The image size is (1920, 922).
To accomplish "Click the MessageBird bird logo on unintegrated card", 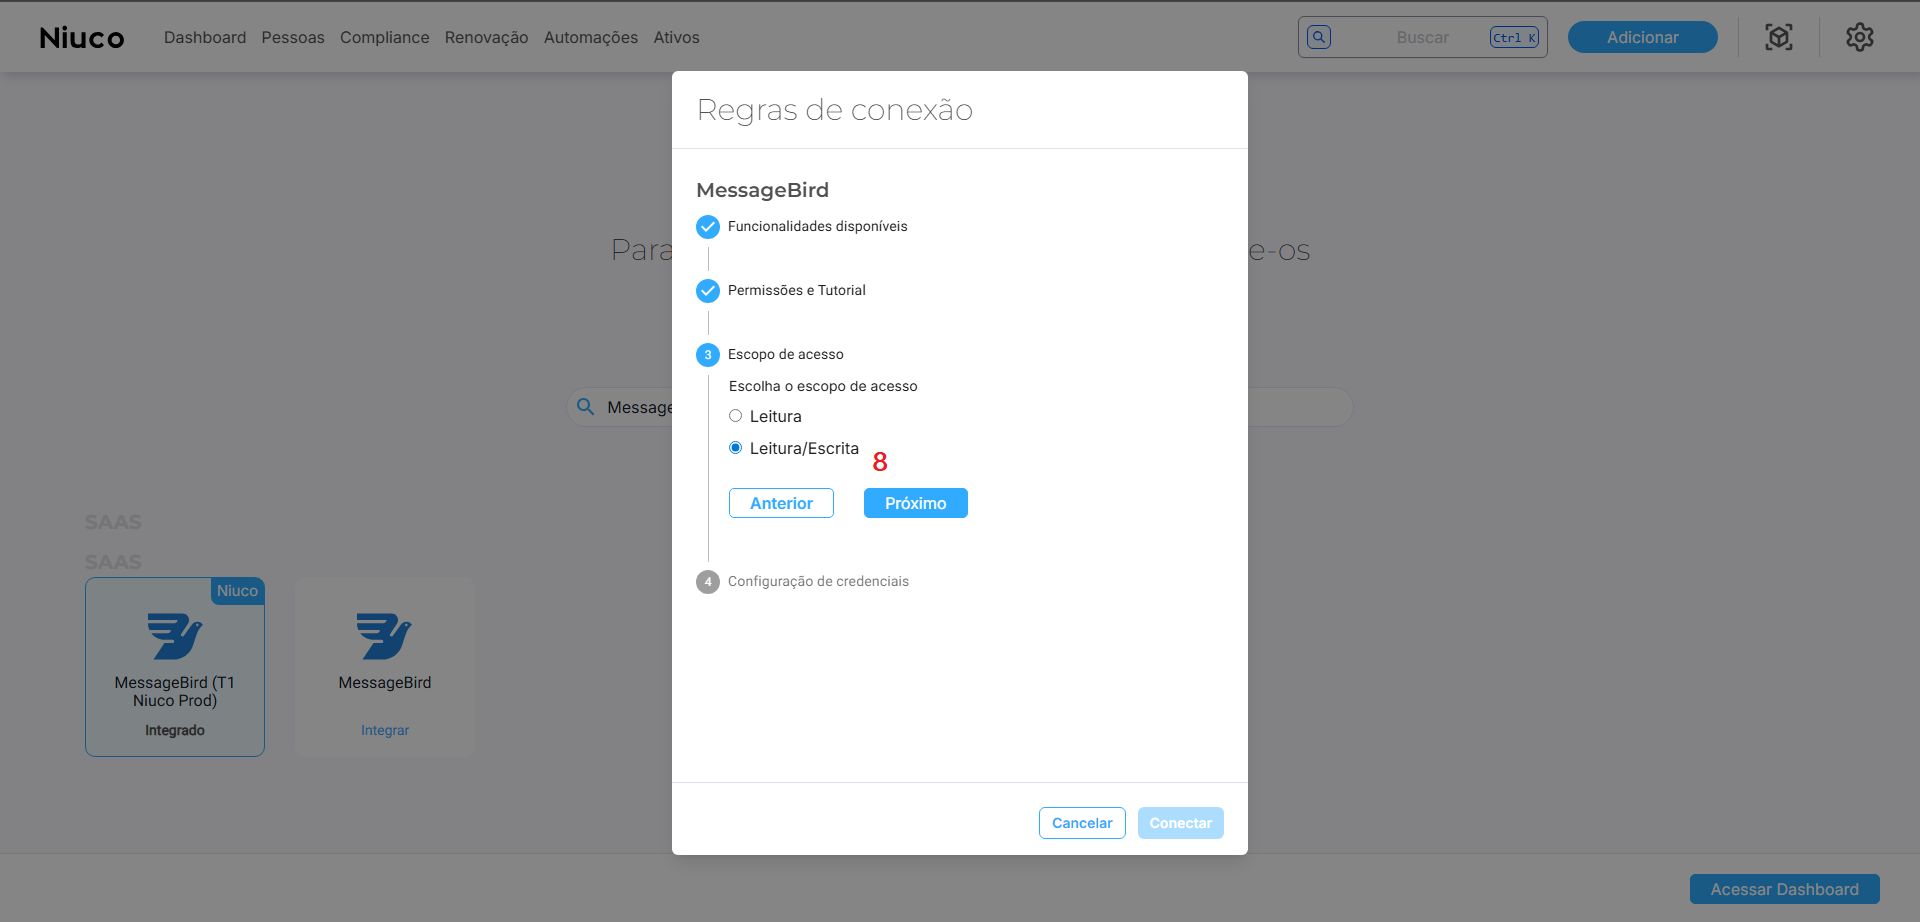I will [x=385, y=636].
